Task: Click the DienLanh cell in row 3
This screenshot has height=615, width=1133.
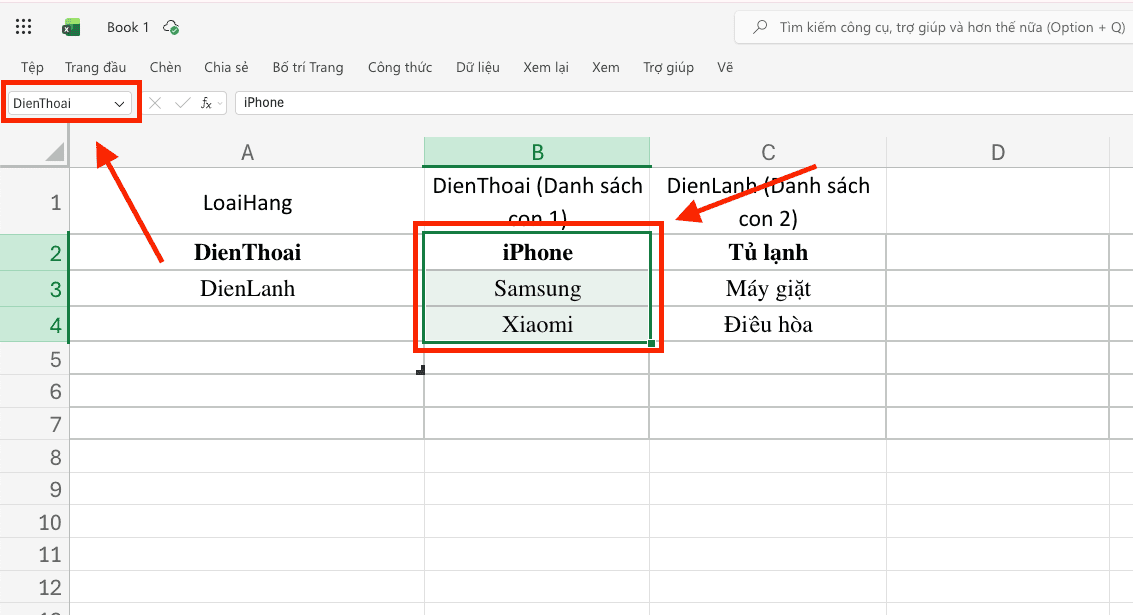Action: coord(247,288)
